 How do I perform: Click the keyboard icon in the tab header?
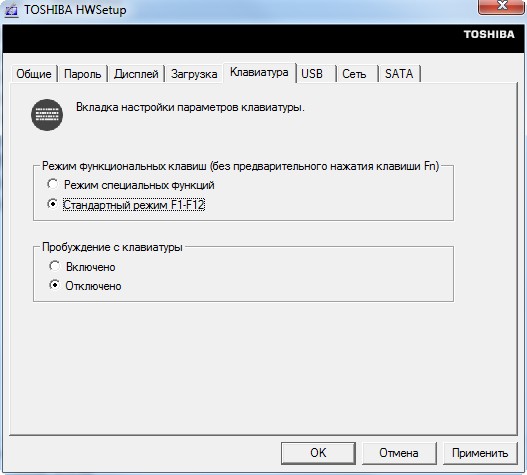[x=47, y=115]
